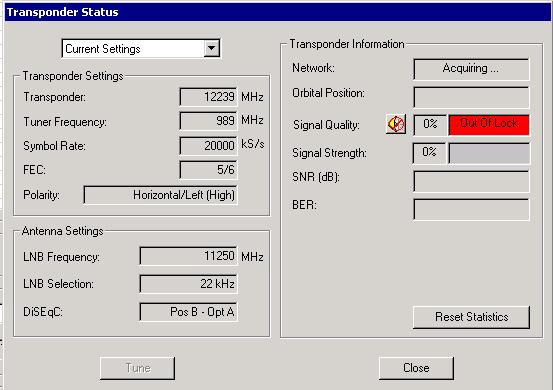Click the gray Signal Strength bar
The image size is (553, 390).
coord(489,153)
